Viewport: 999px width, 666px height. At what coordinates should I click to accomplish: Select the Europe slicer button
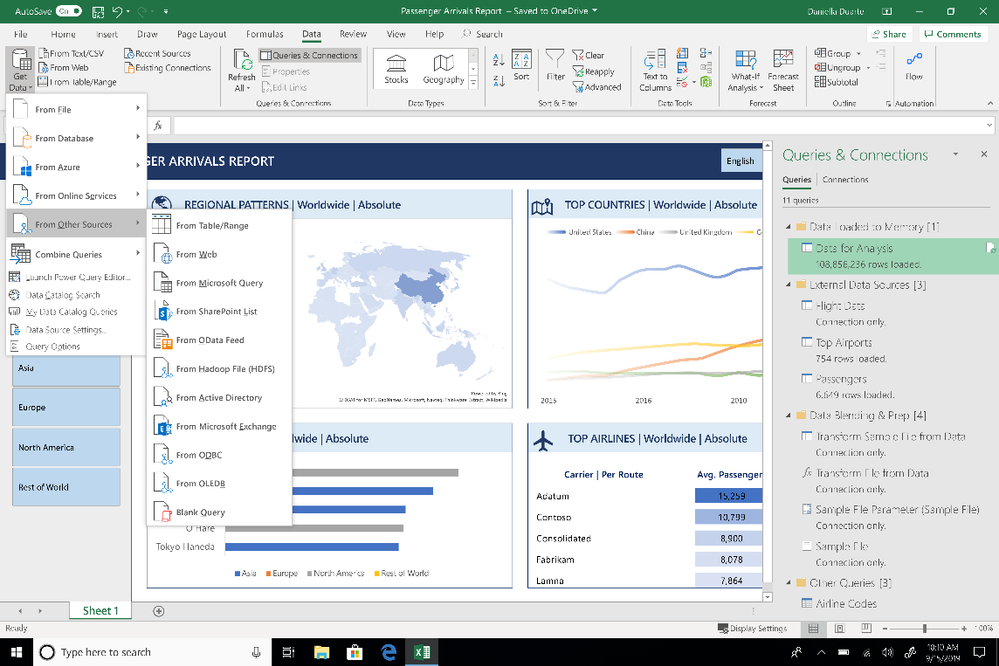click(x=66, y=407)
